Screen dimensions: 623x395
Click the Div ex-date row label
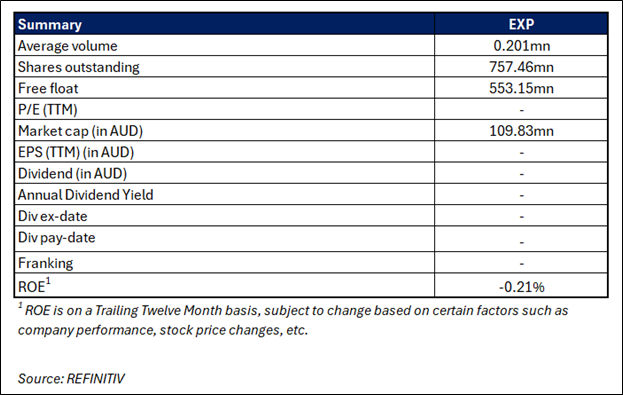click(x=52, y=216)
